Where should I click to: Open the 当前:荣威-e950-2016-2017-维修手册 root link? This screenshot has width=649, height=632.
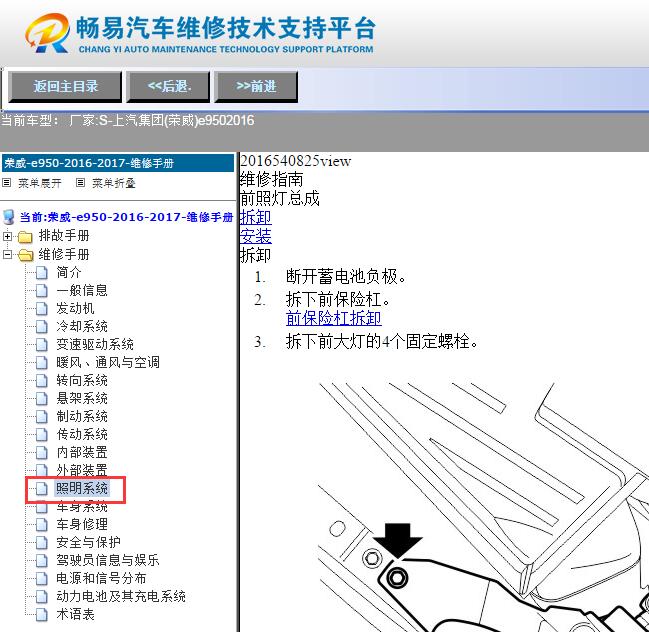126,217
